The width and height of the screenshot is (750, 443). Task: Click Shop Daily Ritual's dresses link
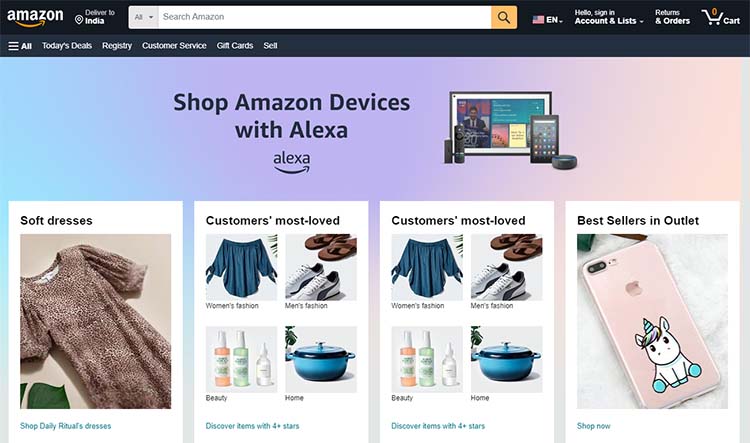click(66, 426)
